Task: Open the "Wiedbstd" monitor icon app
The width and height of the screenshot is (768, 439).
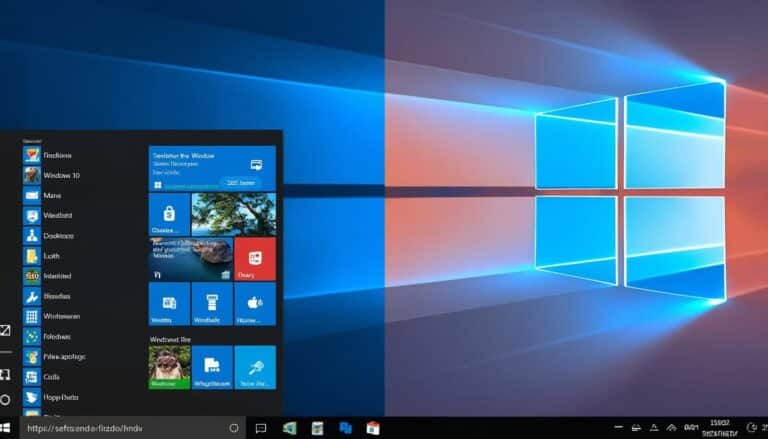Action: tap(48, 215)
